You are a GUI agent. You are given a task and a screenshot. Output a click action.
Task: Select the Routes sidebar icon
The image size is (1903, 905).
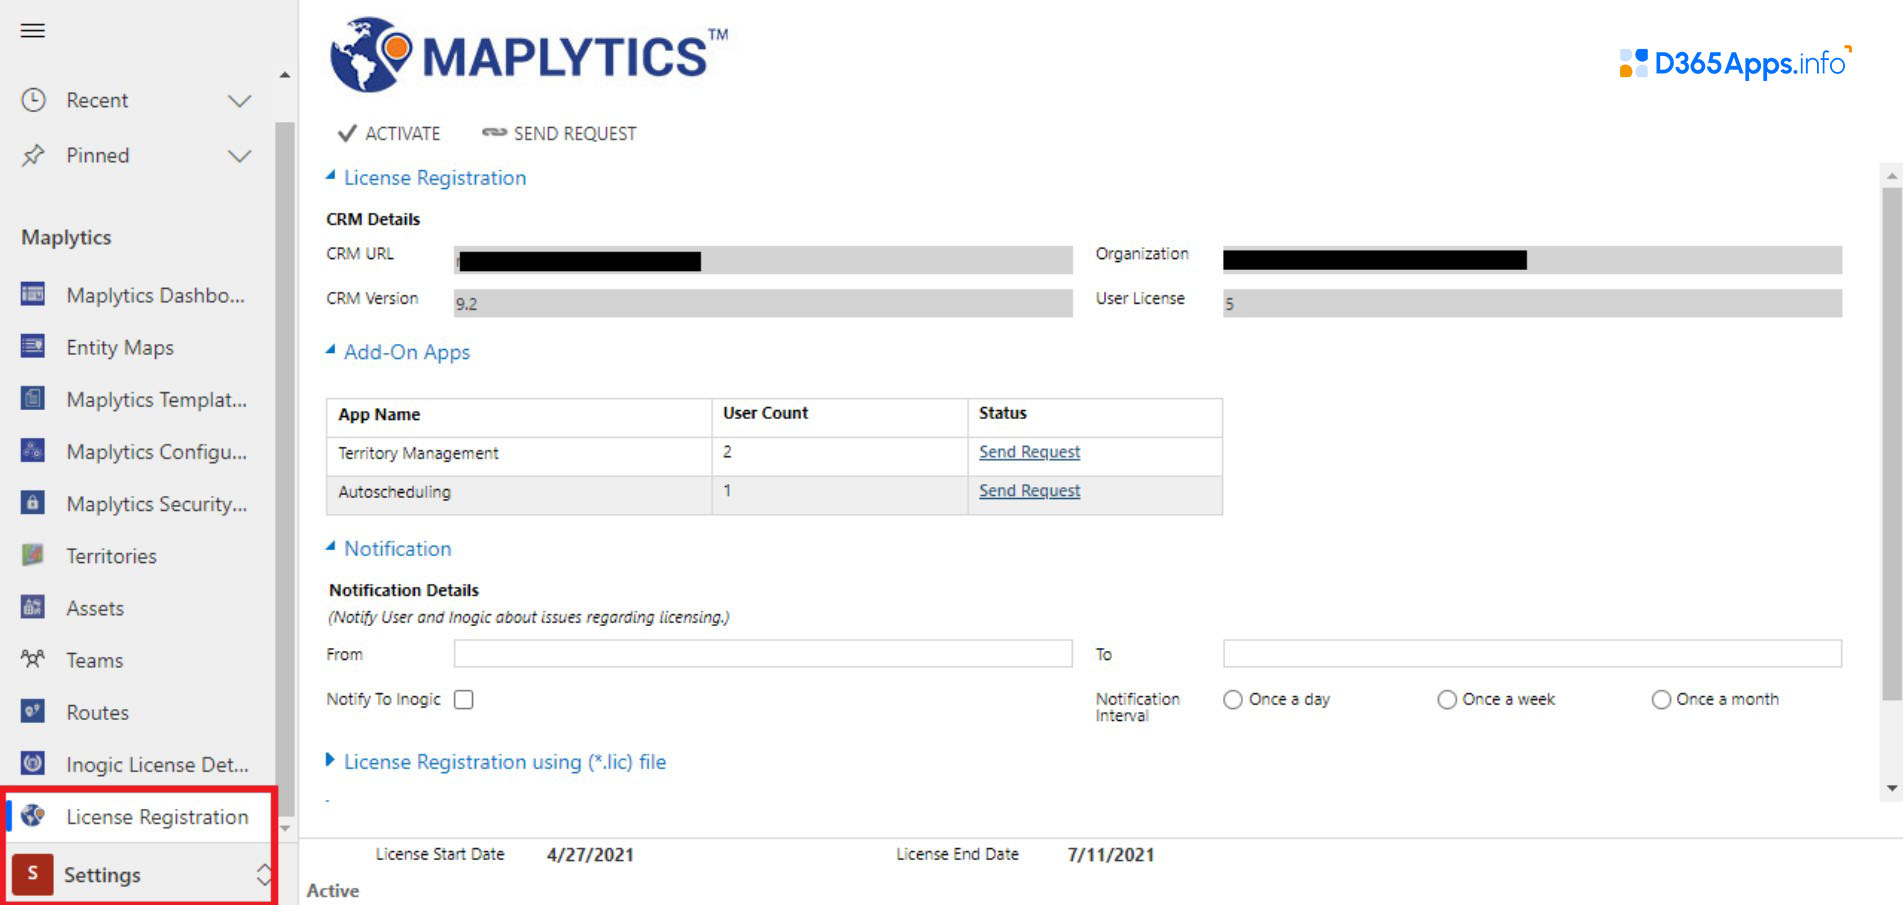click(x=31, y=712)
